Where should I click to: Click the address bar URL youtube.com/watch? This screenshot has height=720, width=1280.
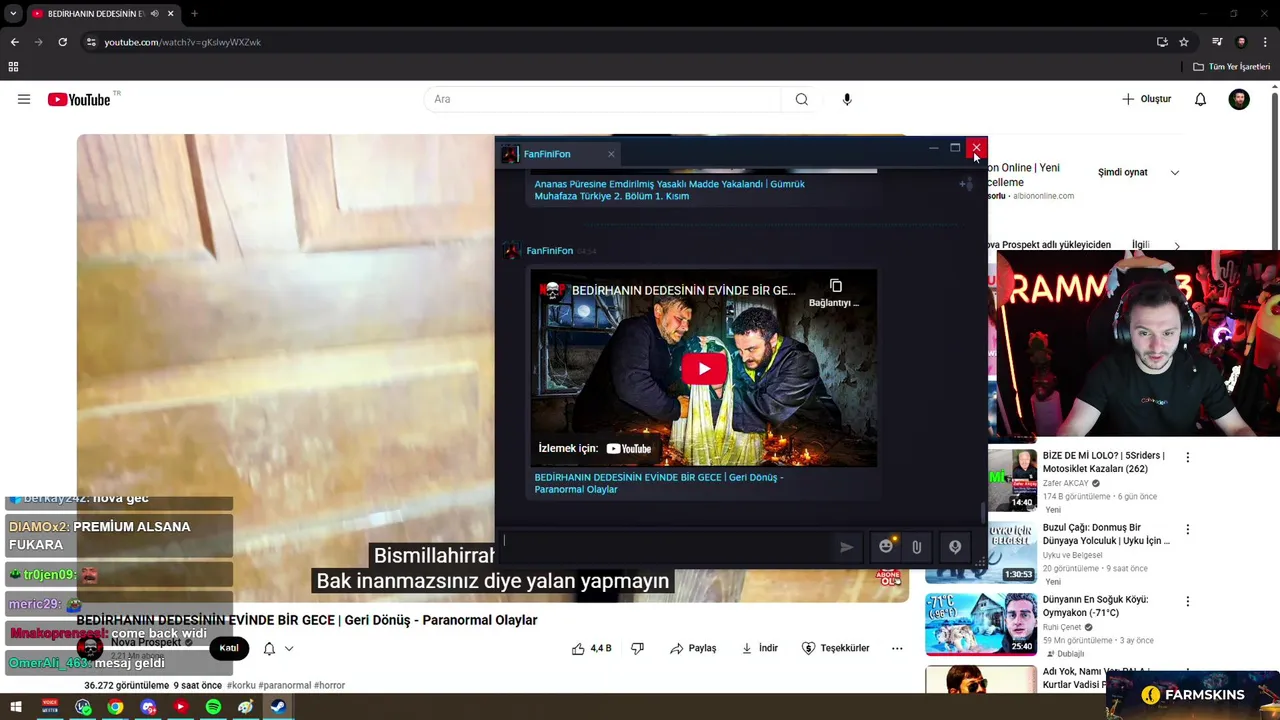(x=182, y=42)
